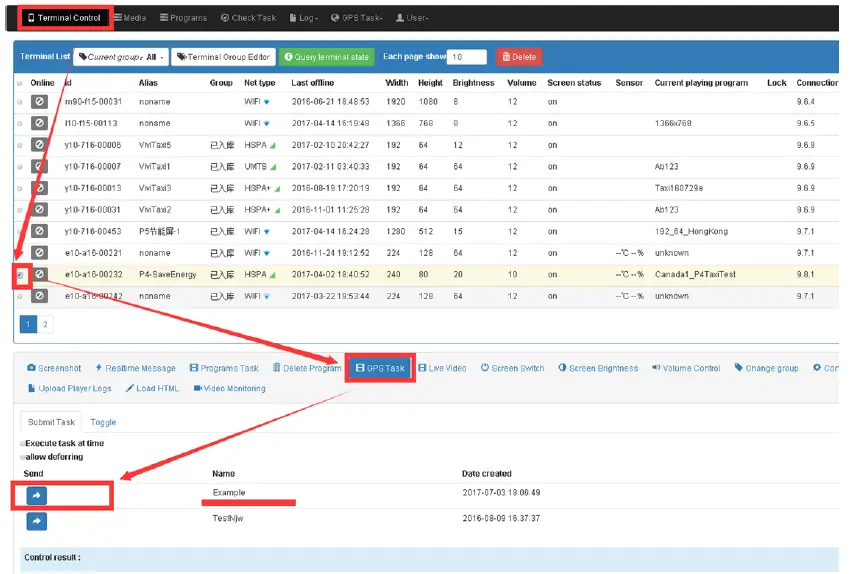Enable Execute task at time option
Screen dimensions: 850x574
[x=23, y=443]
